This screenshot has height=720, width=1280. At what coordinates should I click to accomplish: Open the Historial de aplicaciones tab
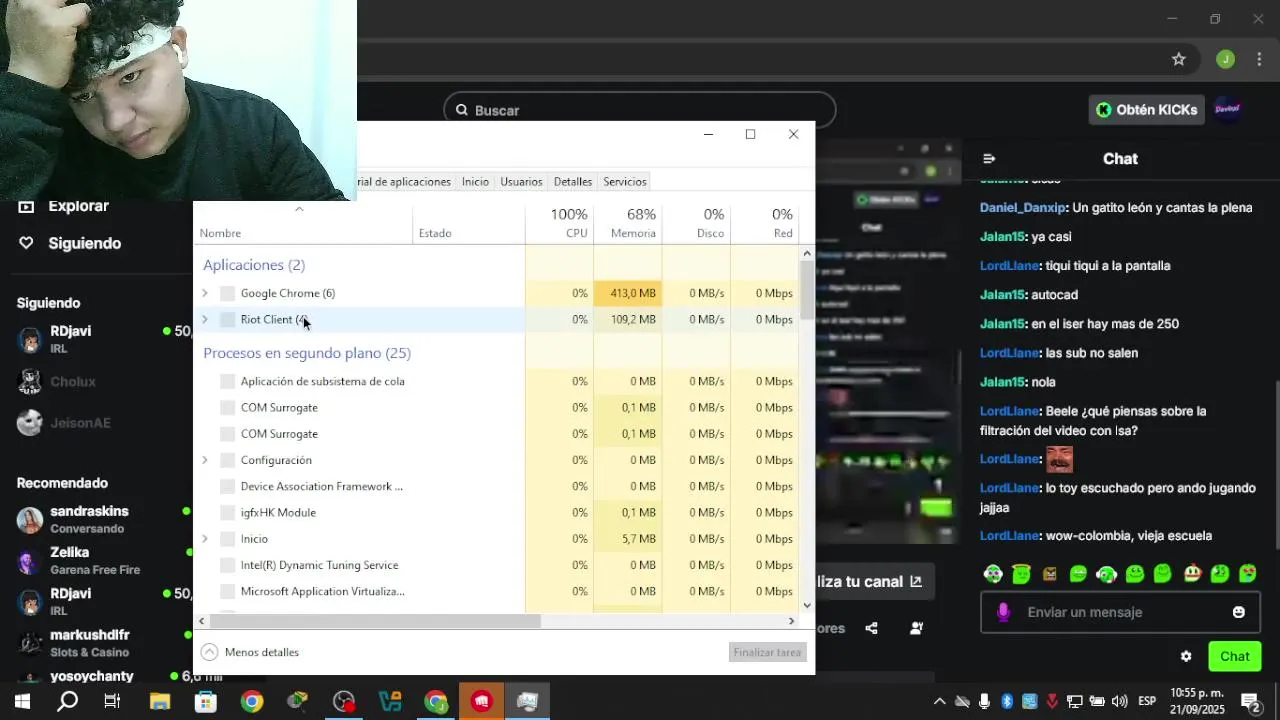(x=405, y=181)
